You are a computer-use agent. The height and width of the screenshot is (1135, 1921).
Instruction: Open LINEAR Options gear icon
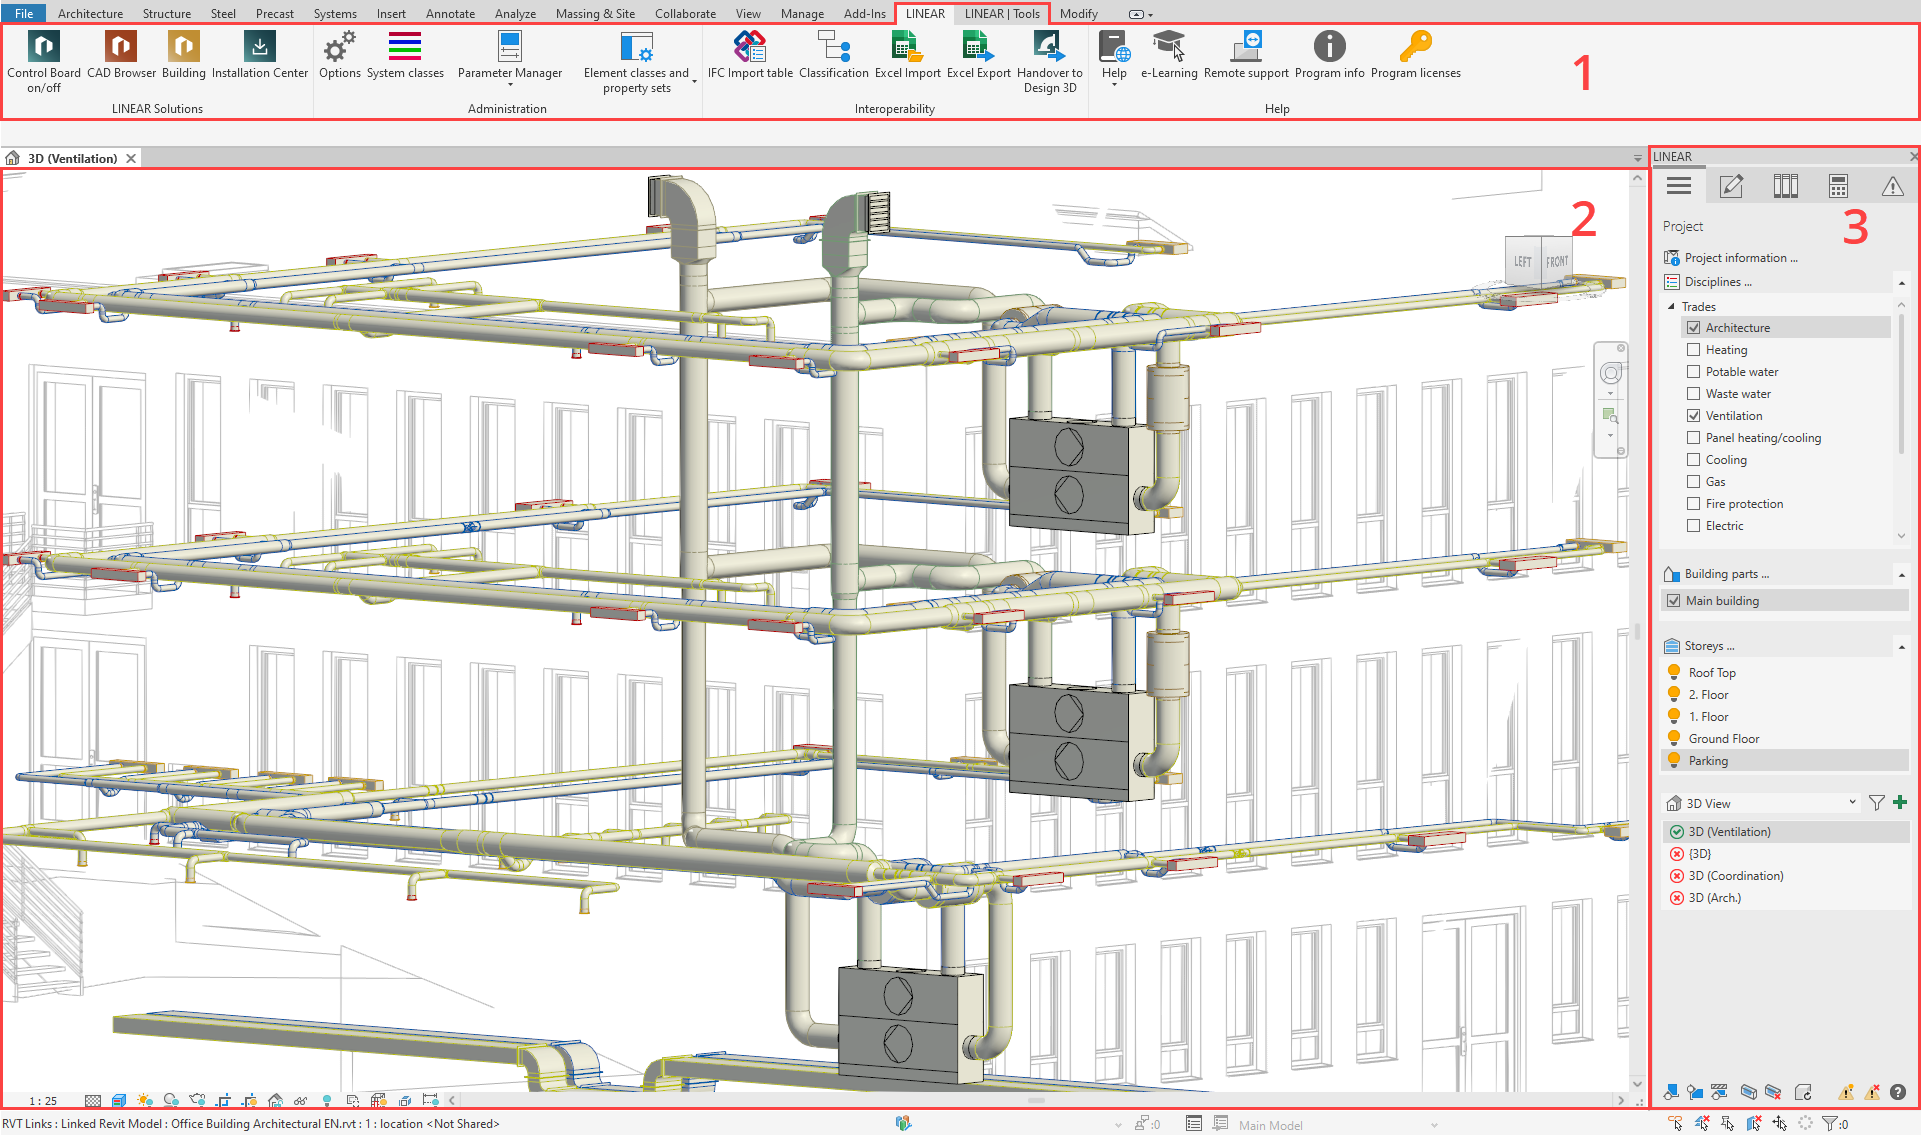click(x=340, y=46)
